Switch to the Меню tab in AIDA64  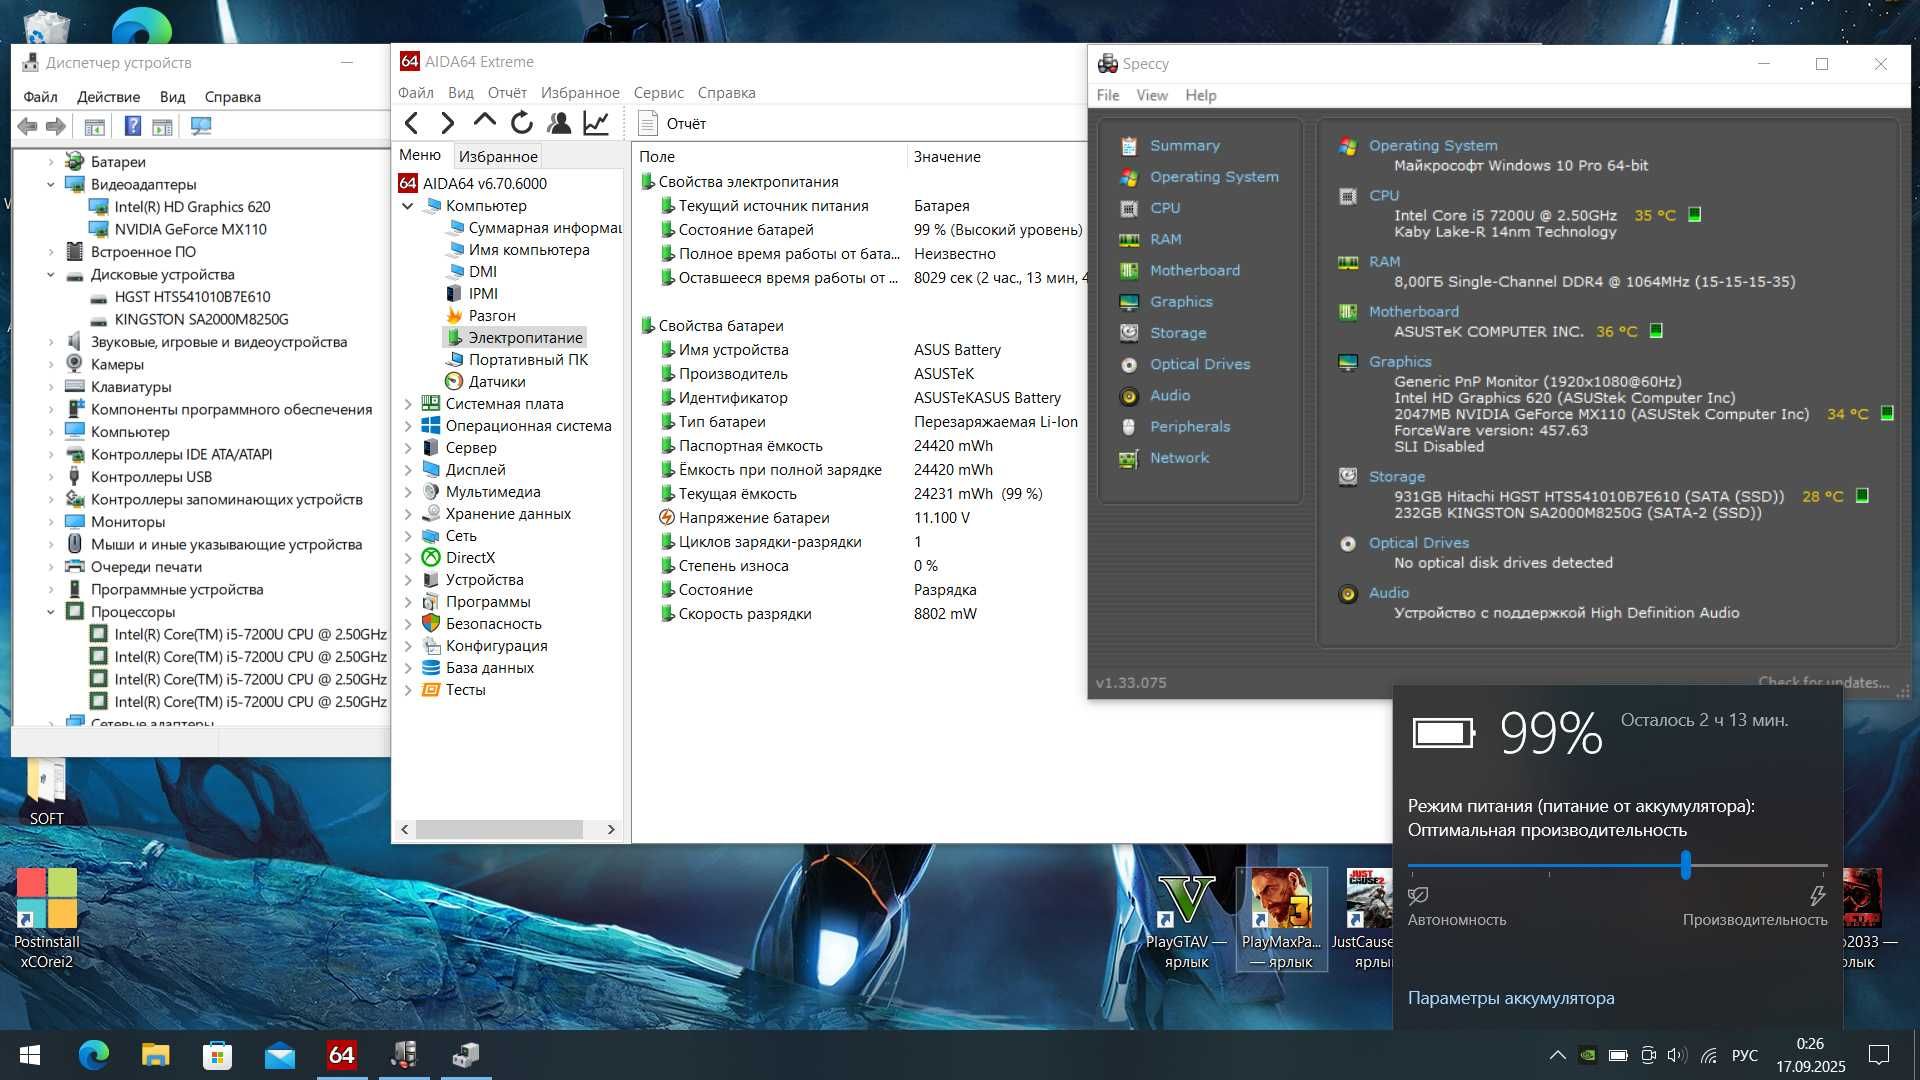coord(420,155)
